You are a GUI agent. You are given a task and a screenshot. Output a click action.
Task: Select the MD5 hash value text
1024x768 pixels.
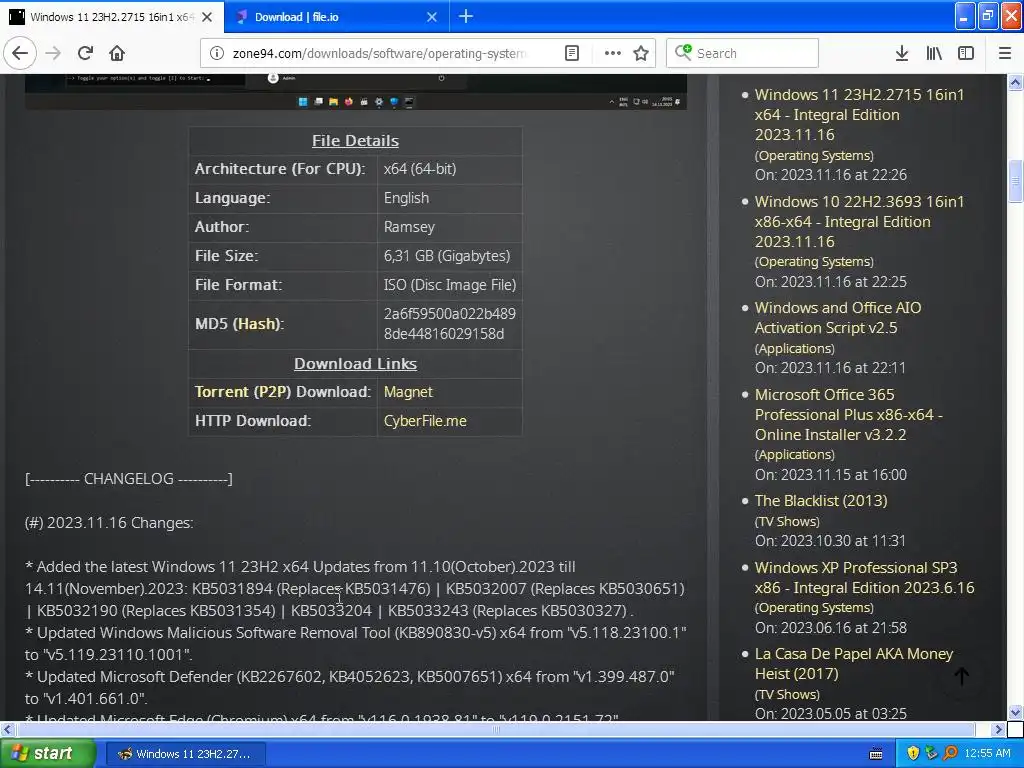(449, 324)
